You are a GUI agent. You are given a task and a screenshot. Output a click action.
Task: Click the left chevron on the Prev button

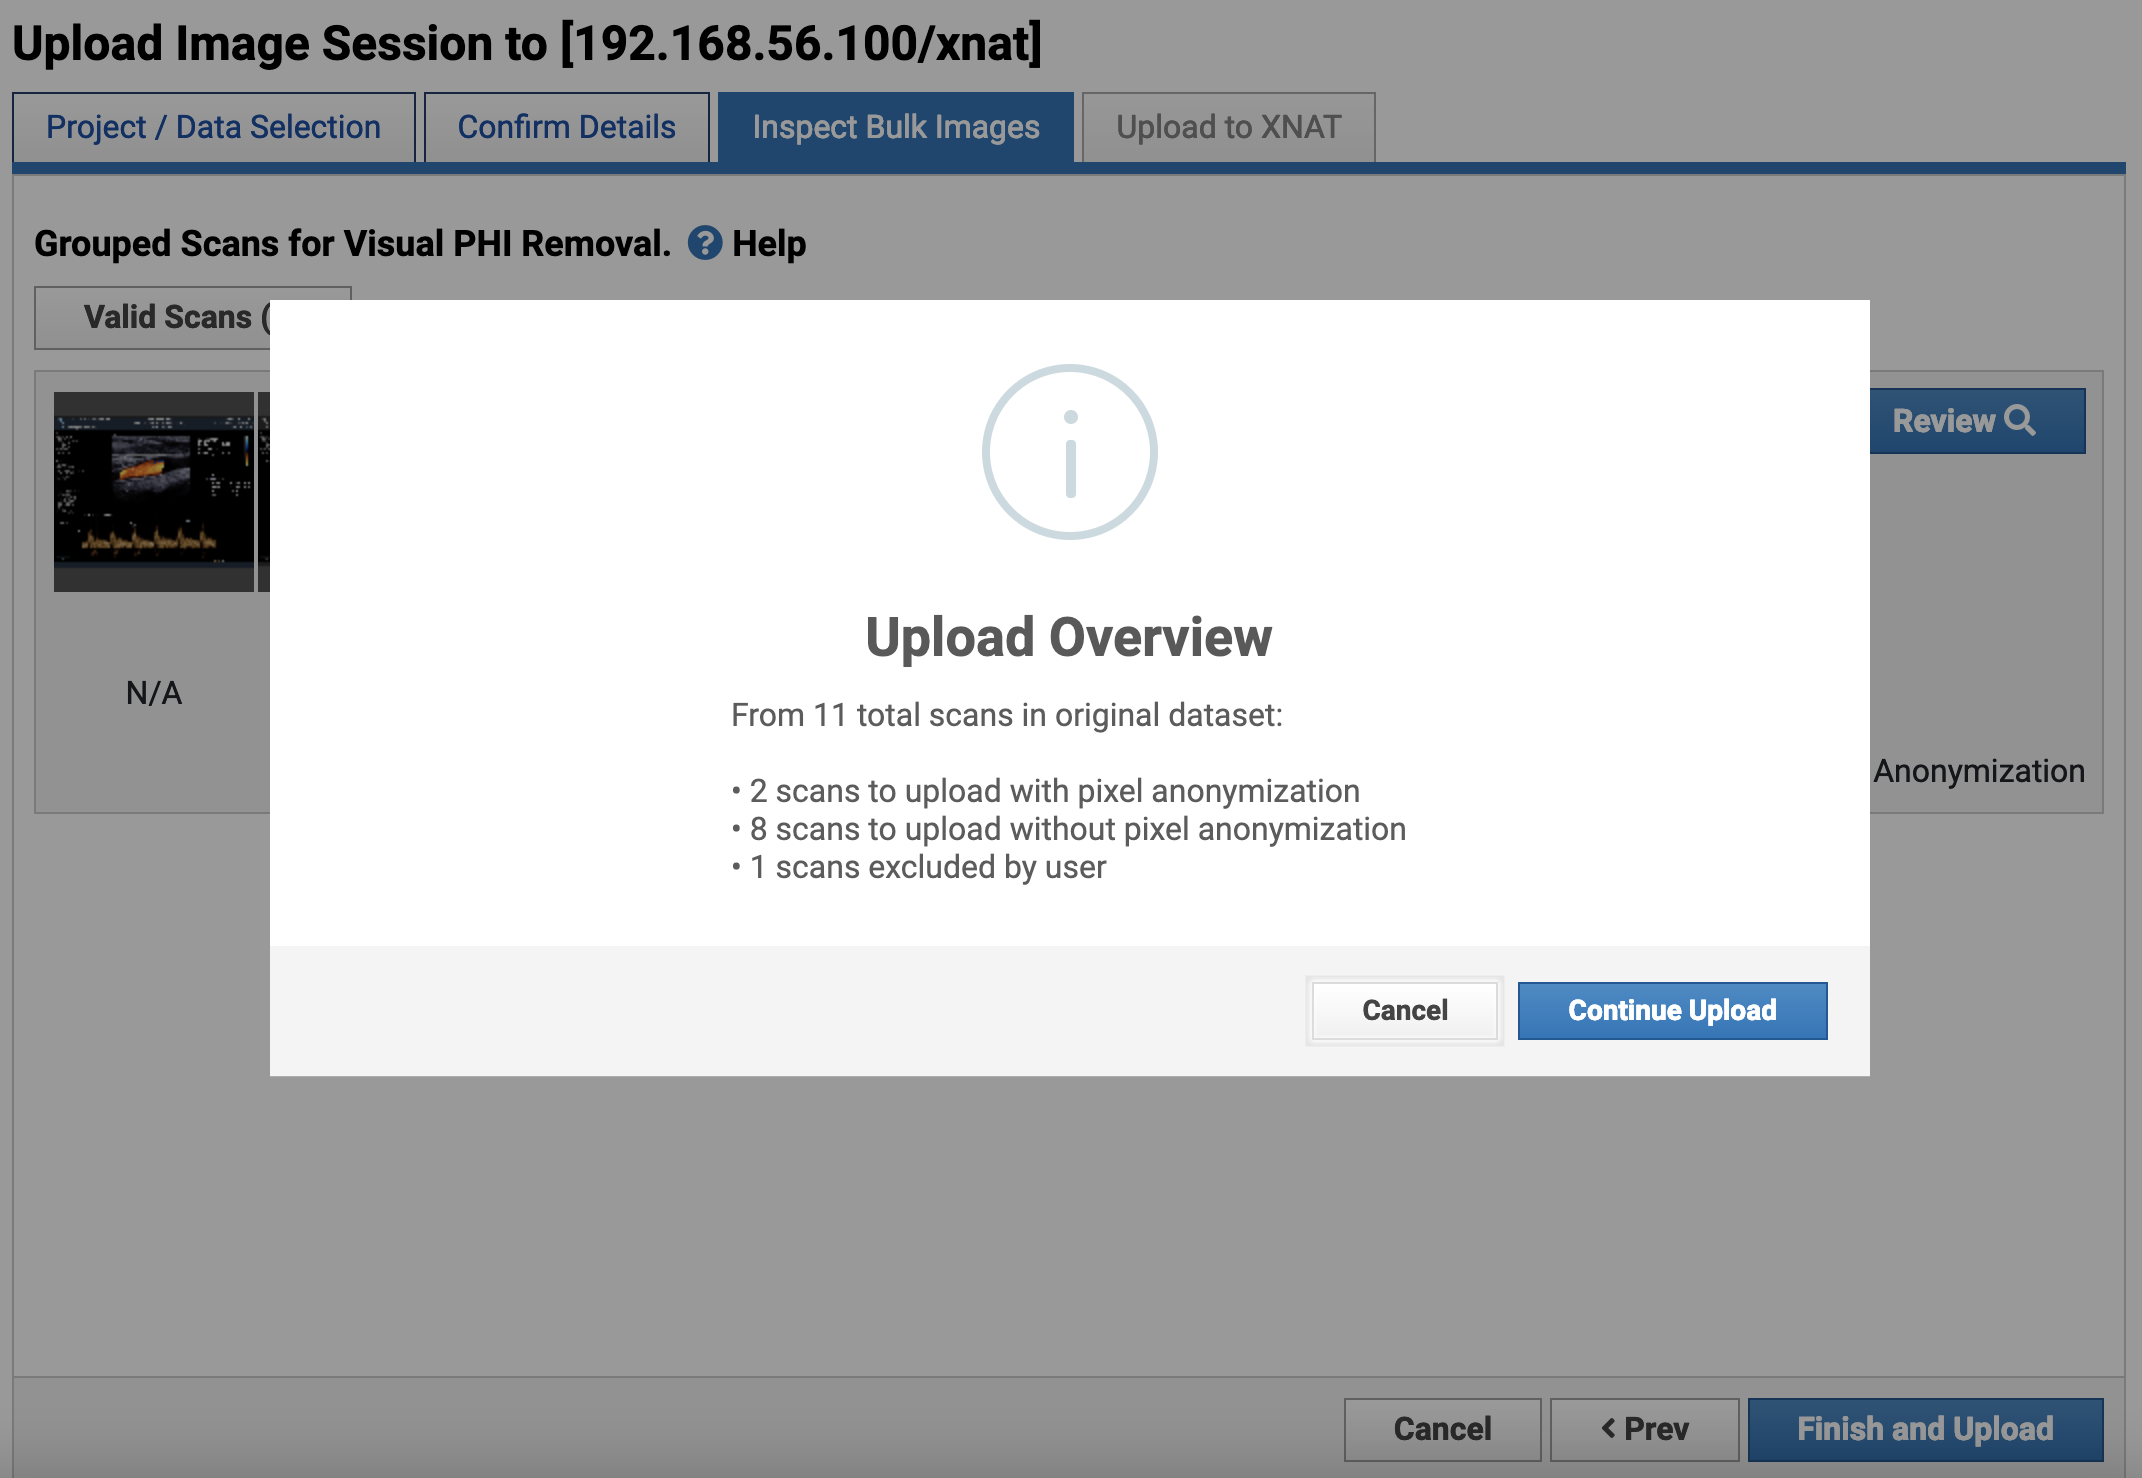pyautogui.click(x=1608, y=1428)
